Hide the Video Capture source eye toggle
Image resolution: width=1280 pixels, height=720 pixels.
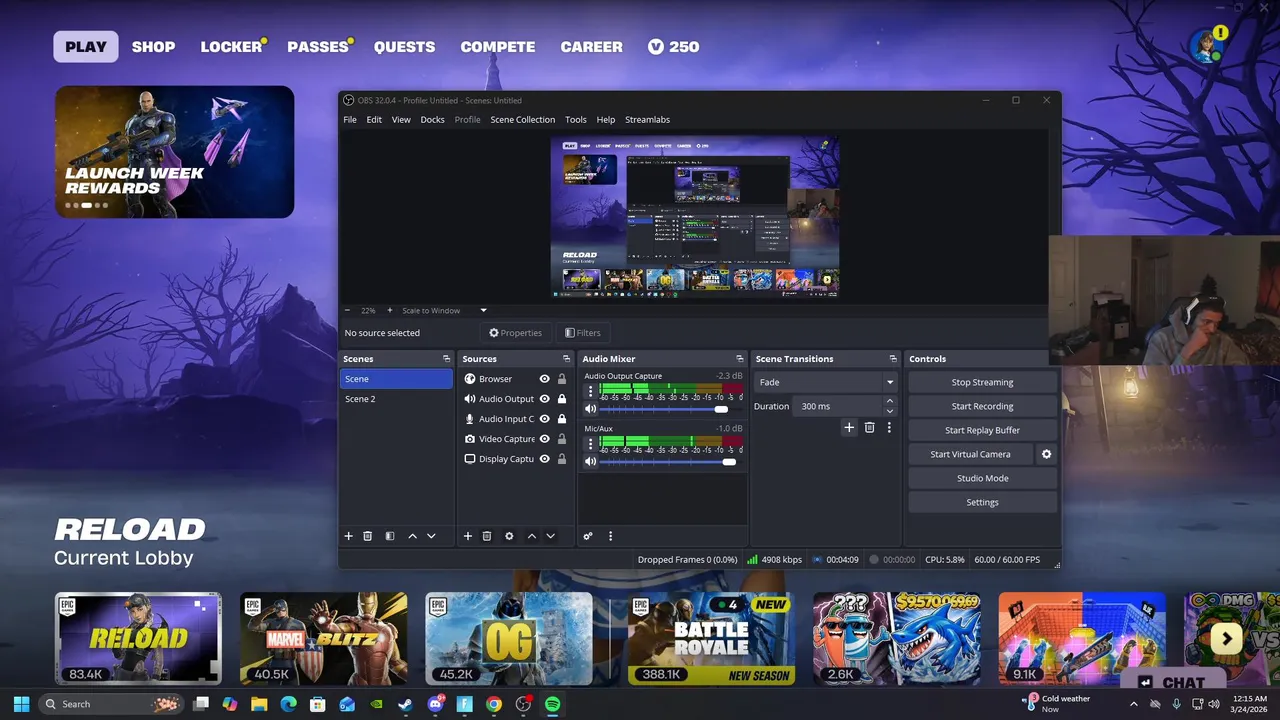[x=545, y=439]
